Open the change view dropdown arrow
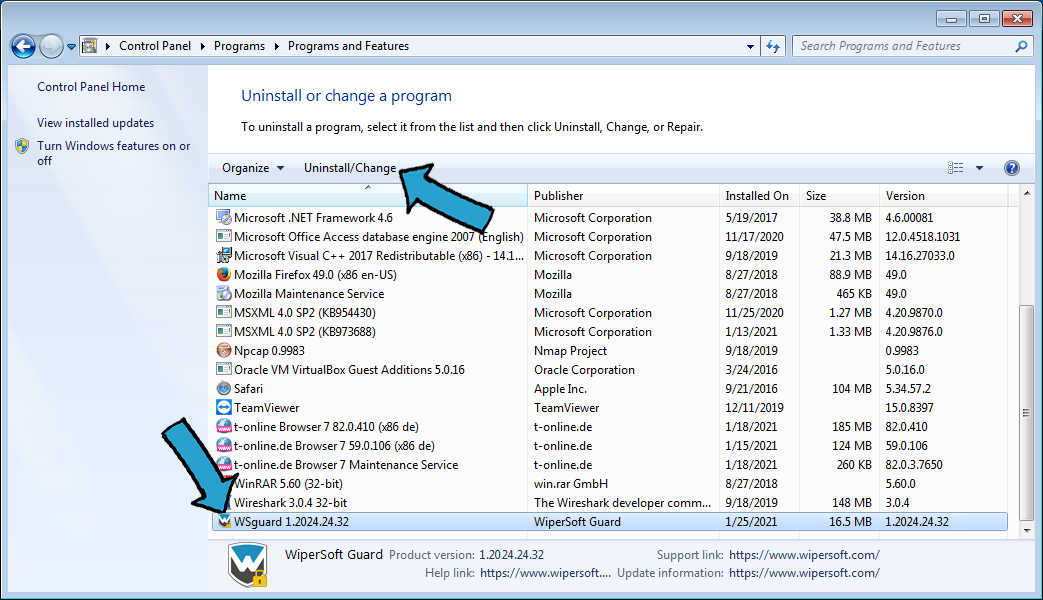 click(x=981, y=167)
